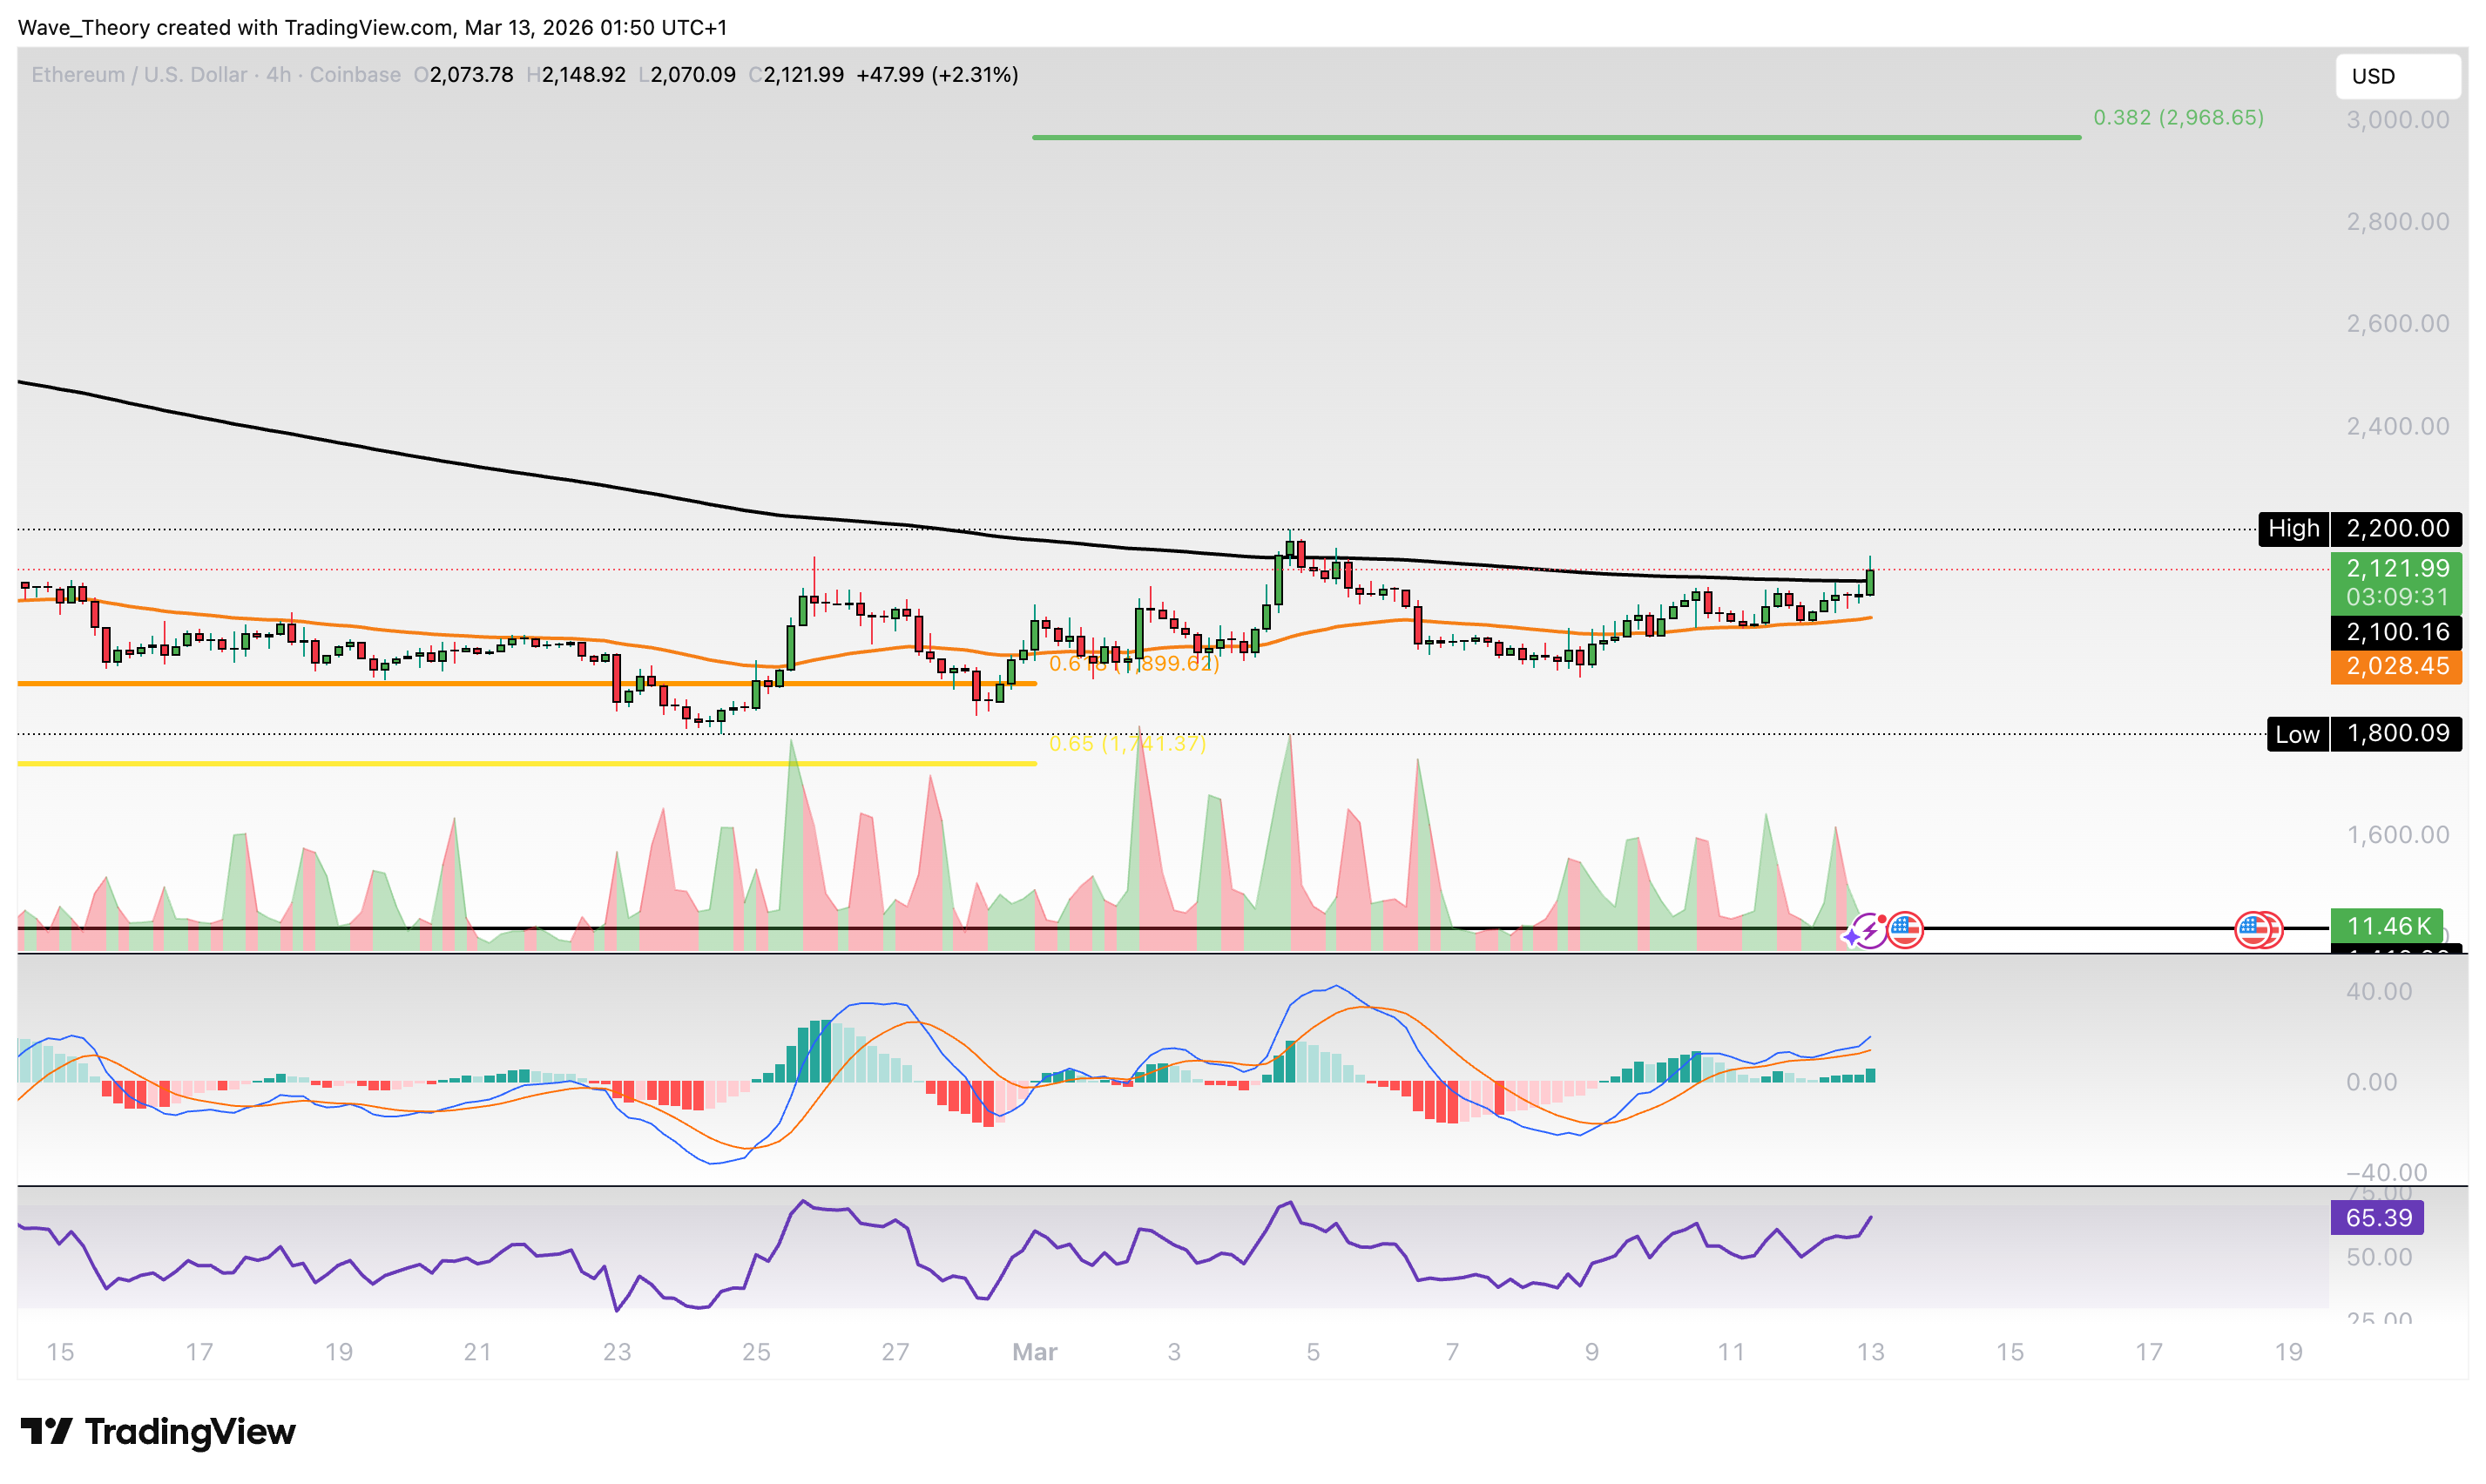Click the green 11.46 K volume label
The height and width of the screenshot is (1484, 2486).
[2386, 925]
